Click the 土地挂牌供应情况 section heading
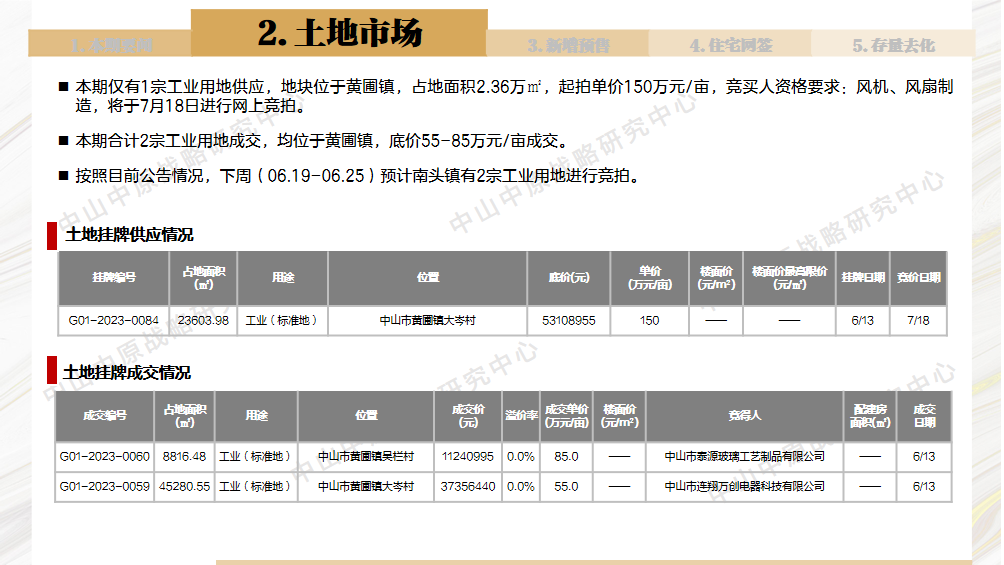 129,235
